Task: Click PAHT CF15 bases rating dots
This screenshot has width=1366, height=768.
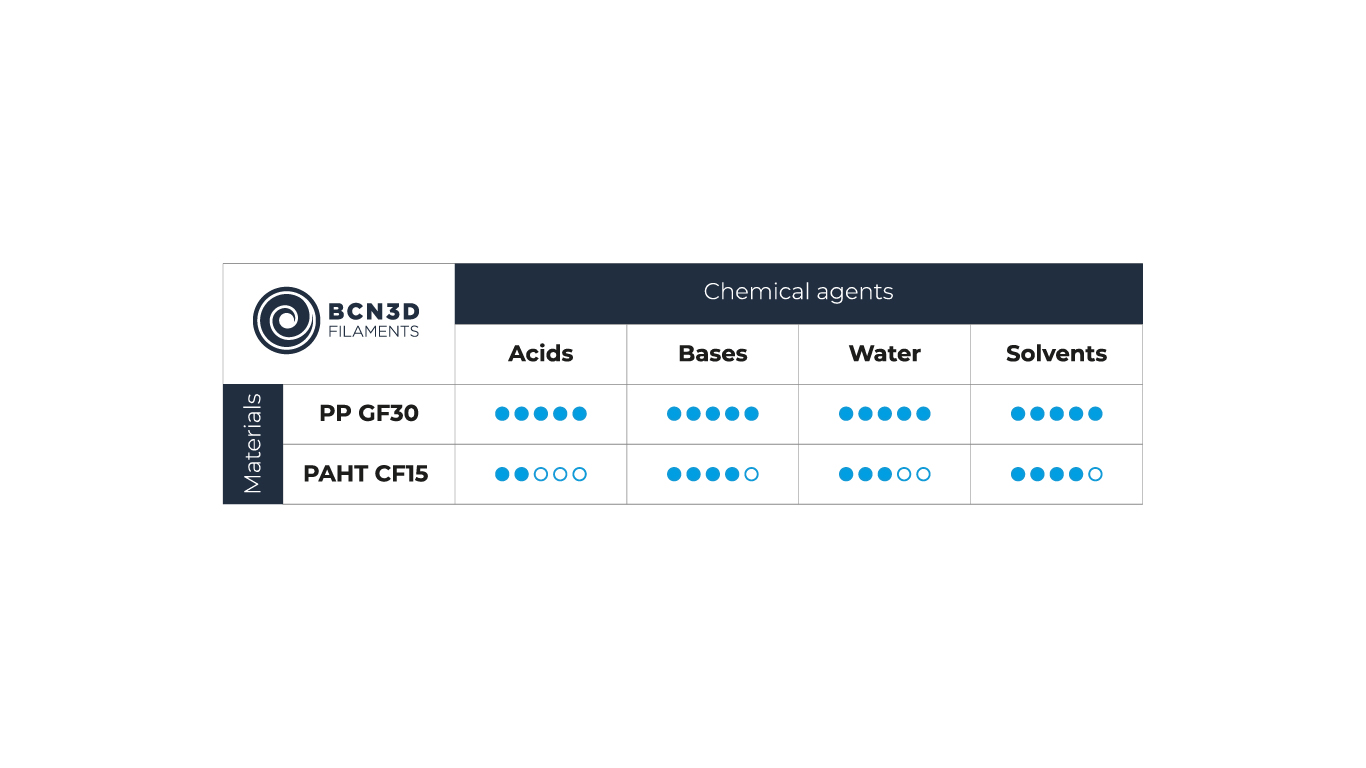Action: [713, 474]
